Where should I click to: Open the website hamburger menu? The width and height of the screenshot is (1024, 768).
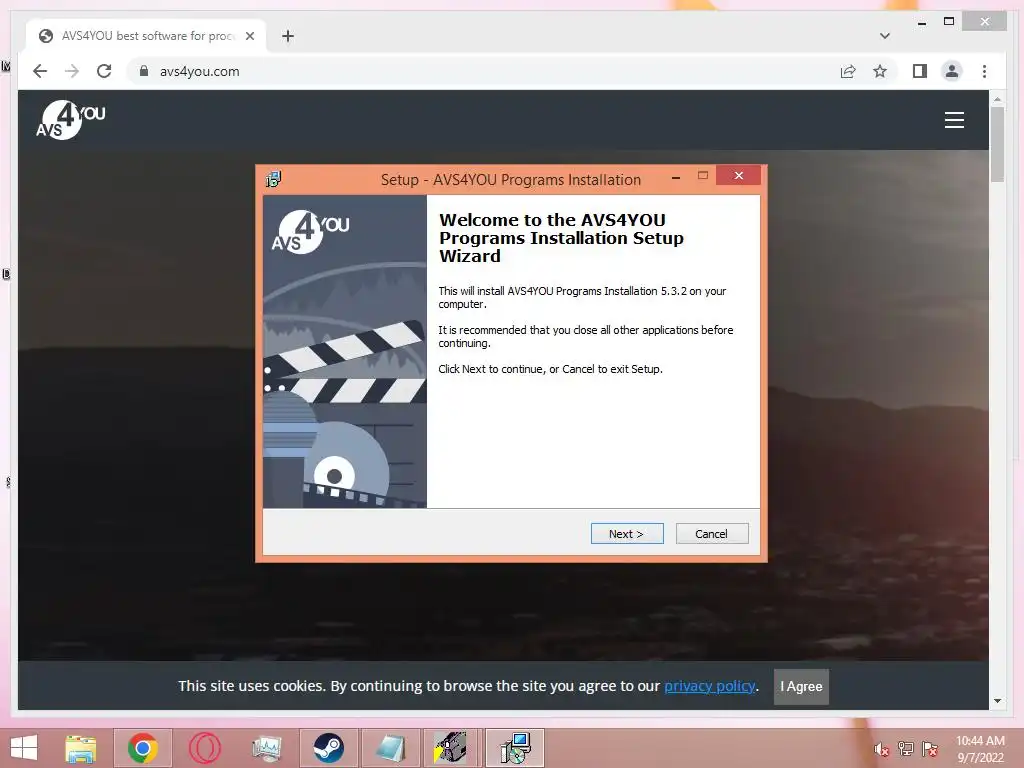[954, 120]
